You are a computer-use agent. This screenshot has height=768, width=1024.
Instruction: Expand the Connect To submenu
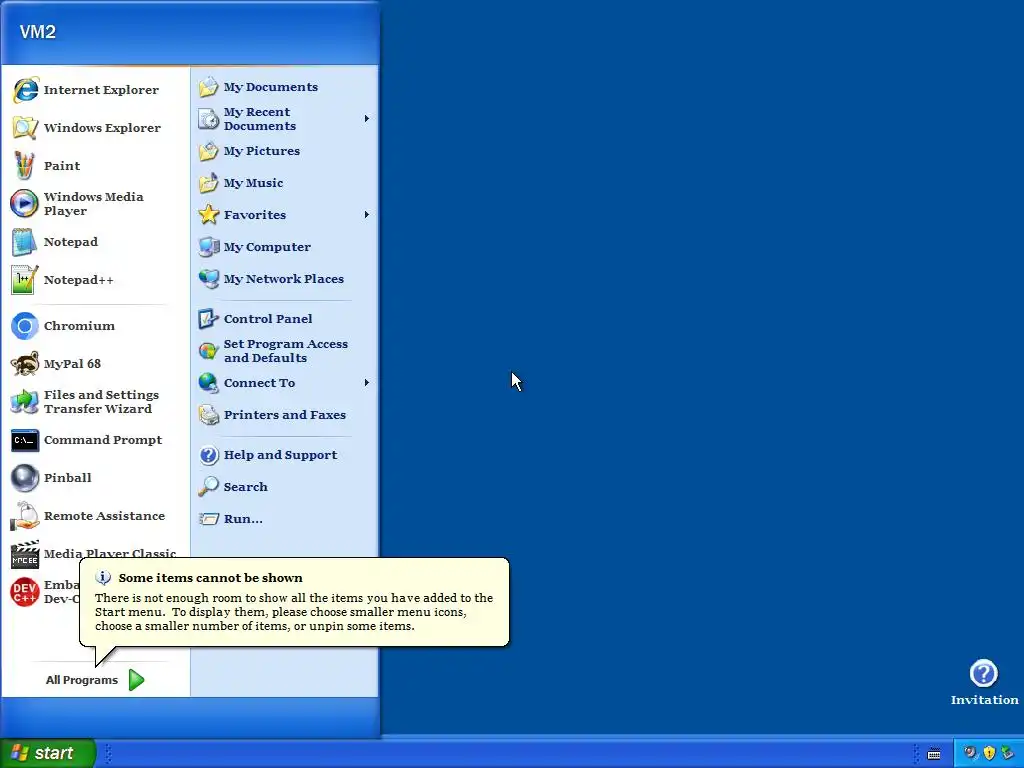[285, 383]
